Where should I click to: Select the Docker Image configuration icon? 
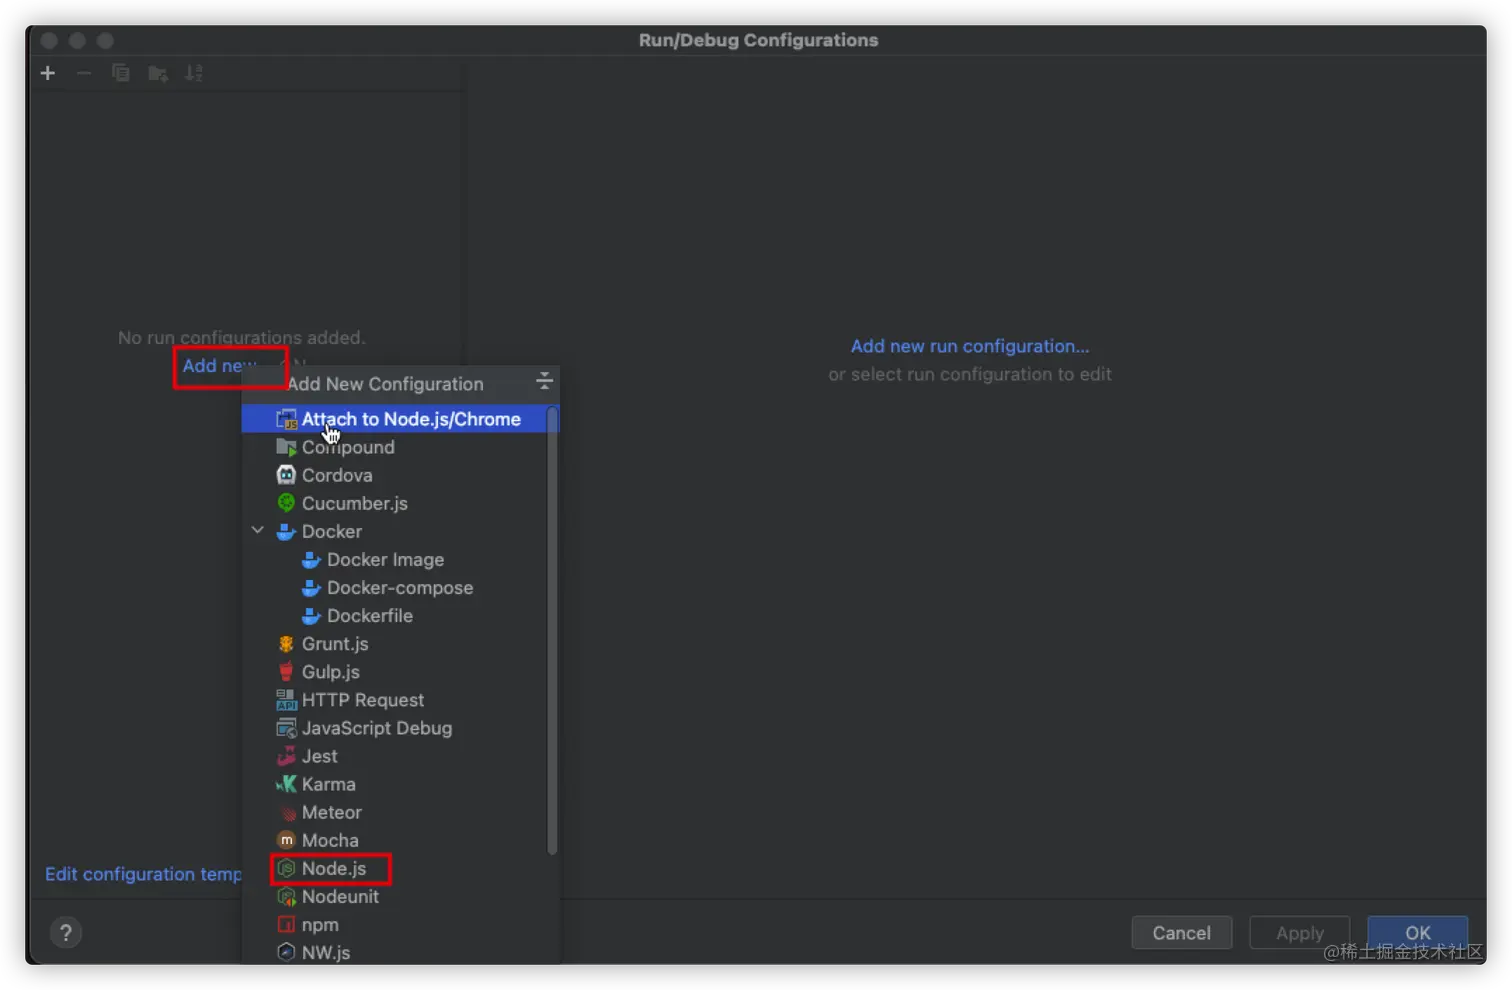coord(310,559)
